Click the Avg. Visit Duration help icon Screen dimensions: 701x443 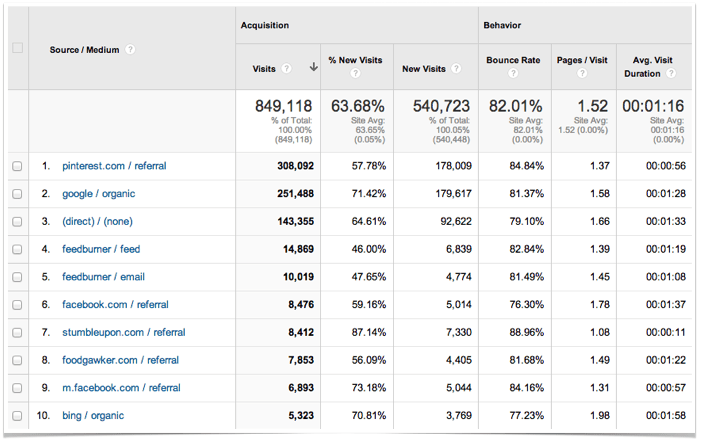[x=670, y=74]
